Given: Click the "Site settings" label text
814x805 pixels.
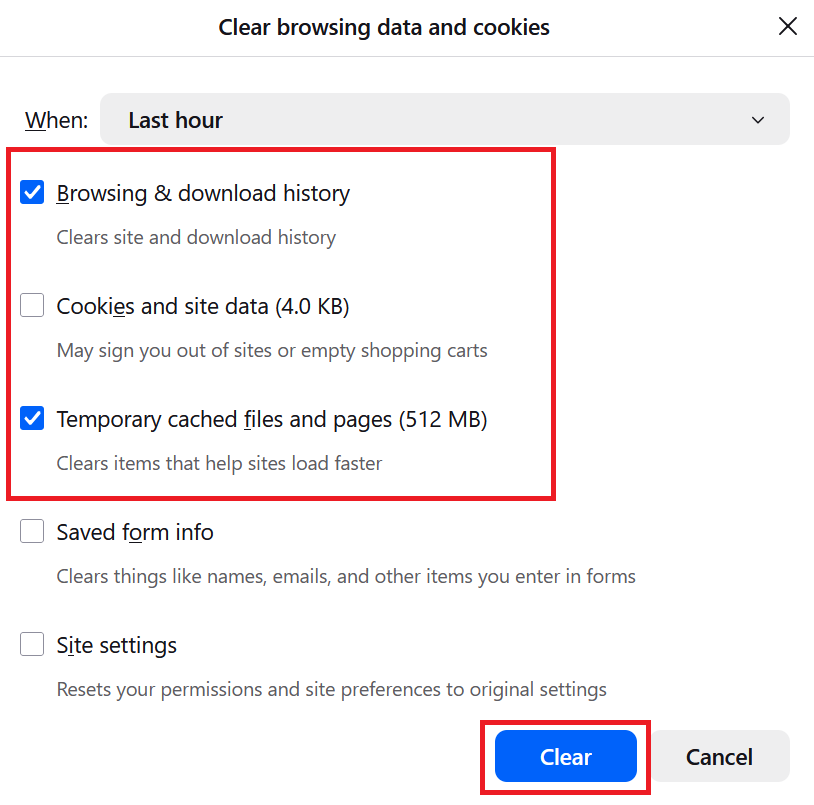Looking at the screenshot, I should (117, 645).
